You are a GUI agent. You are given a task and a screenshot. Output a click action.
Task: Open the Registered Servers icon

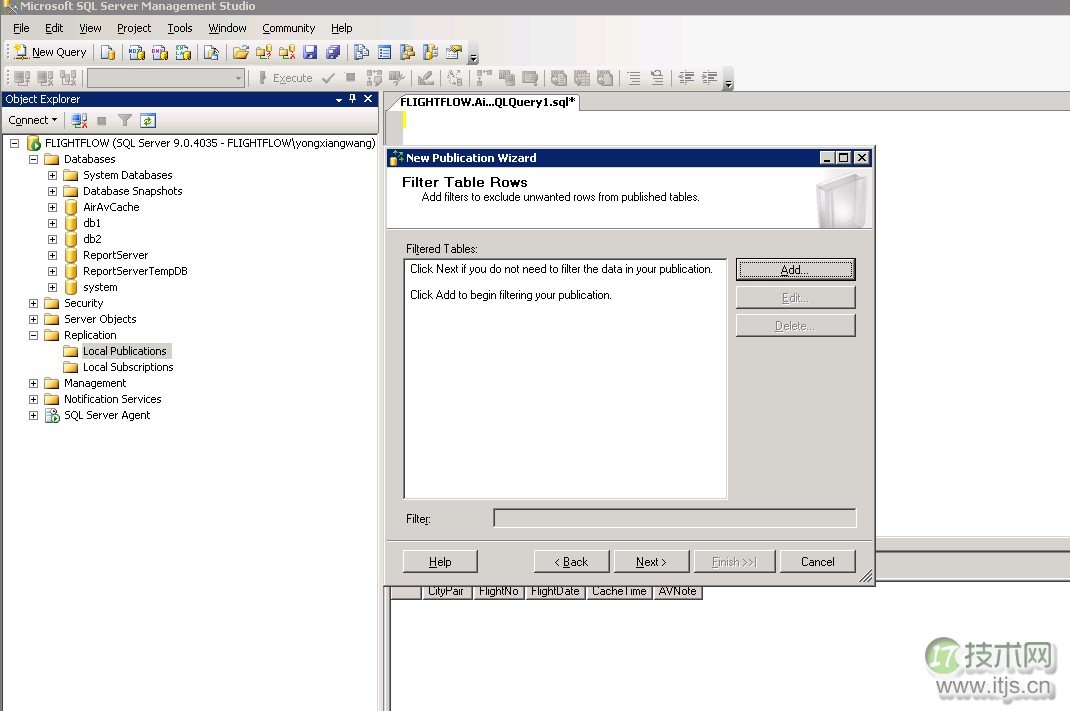click(x=362, y=52)
